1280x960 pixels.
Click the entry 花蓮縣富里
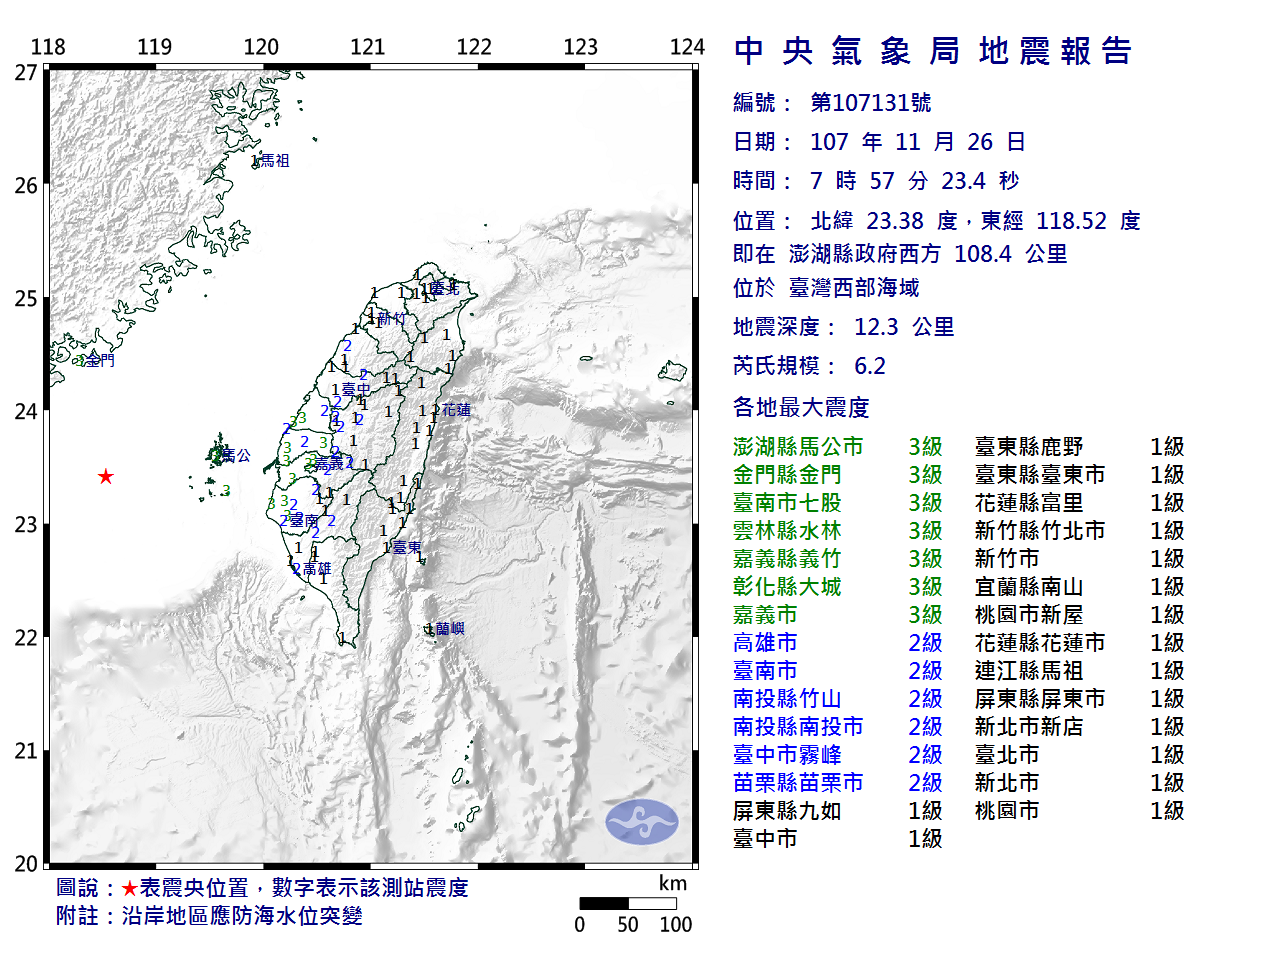[1029, 503]
